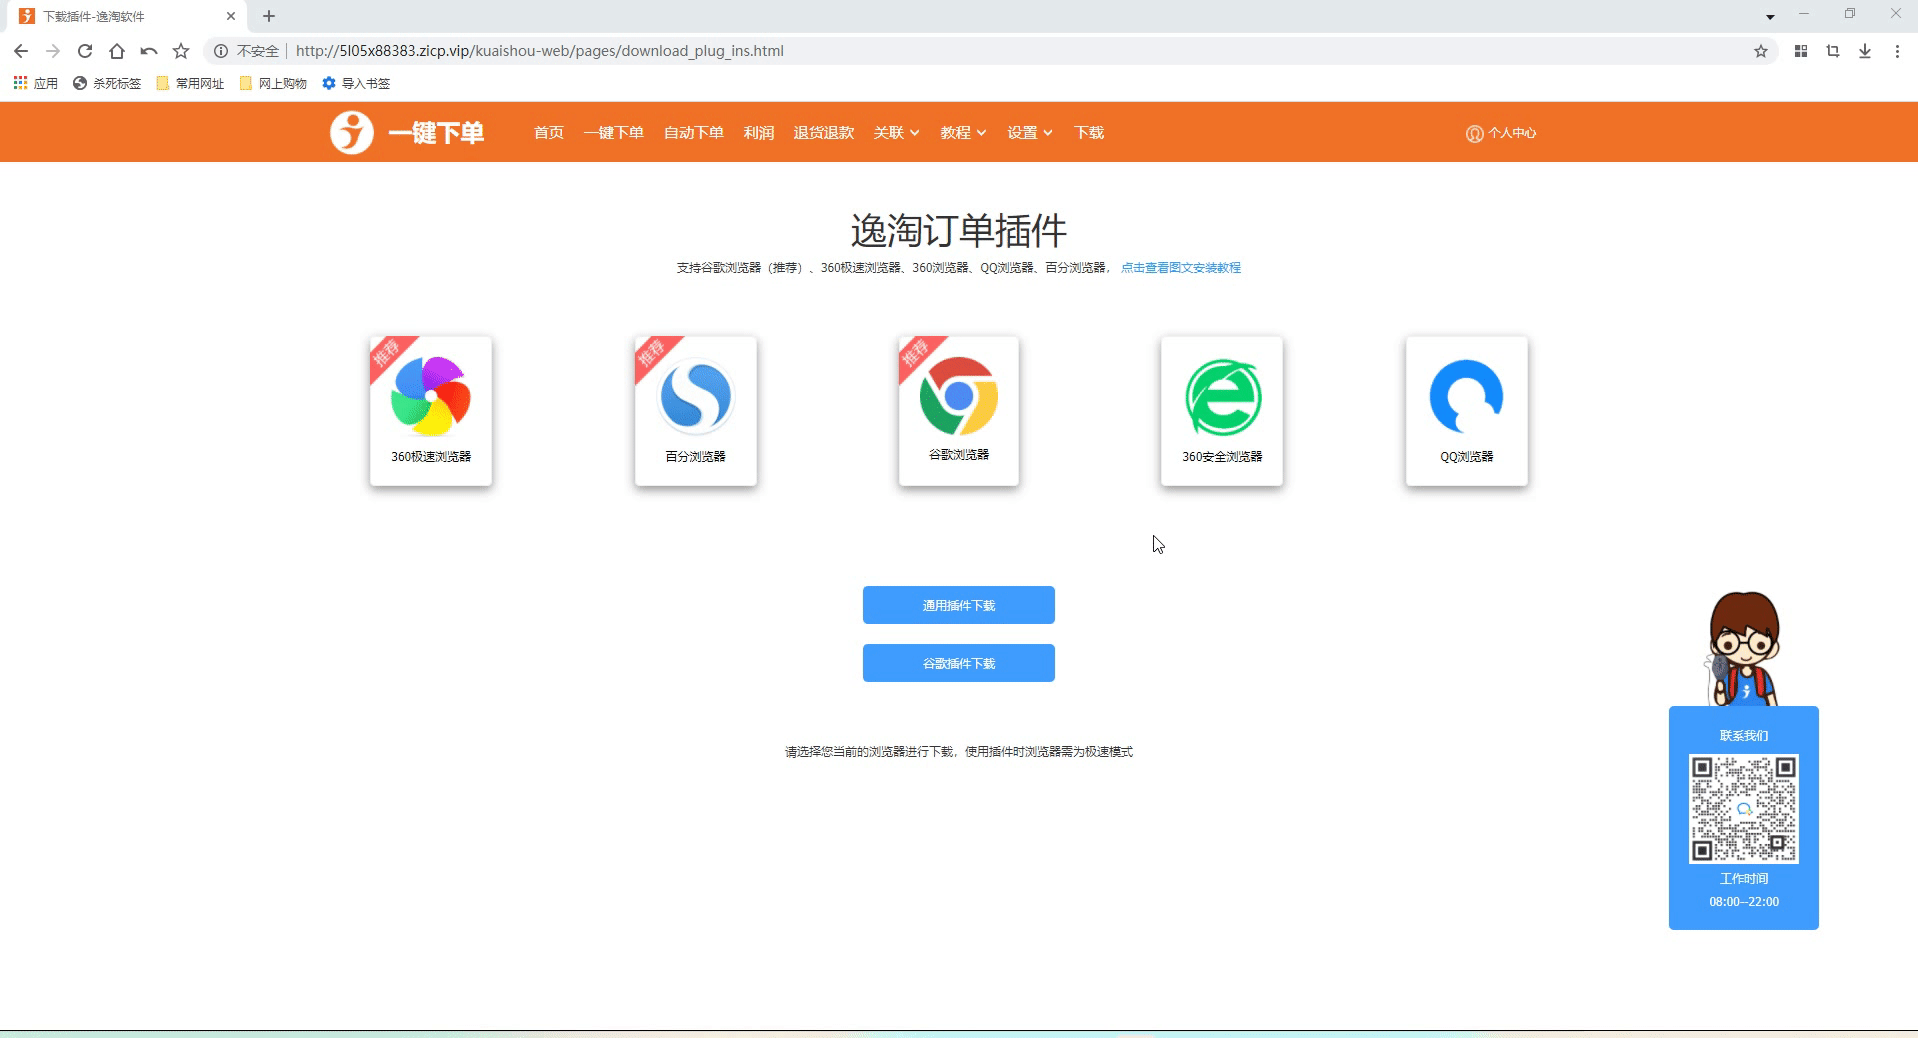This screenshot has height=1038, width=1918.
Task: Open the 常用网址 bookmarks folder
Action: coord(190,83)
